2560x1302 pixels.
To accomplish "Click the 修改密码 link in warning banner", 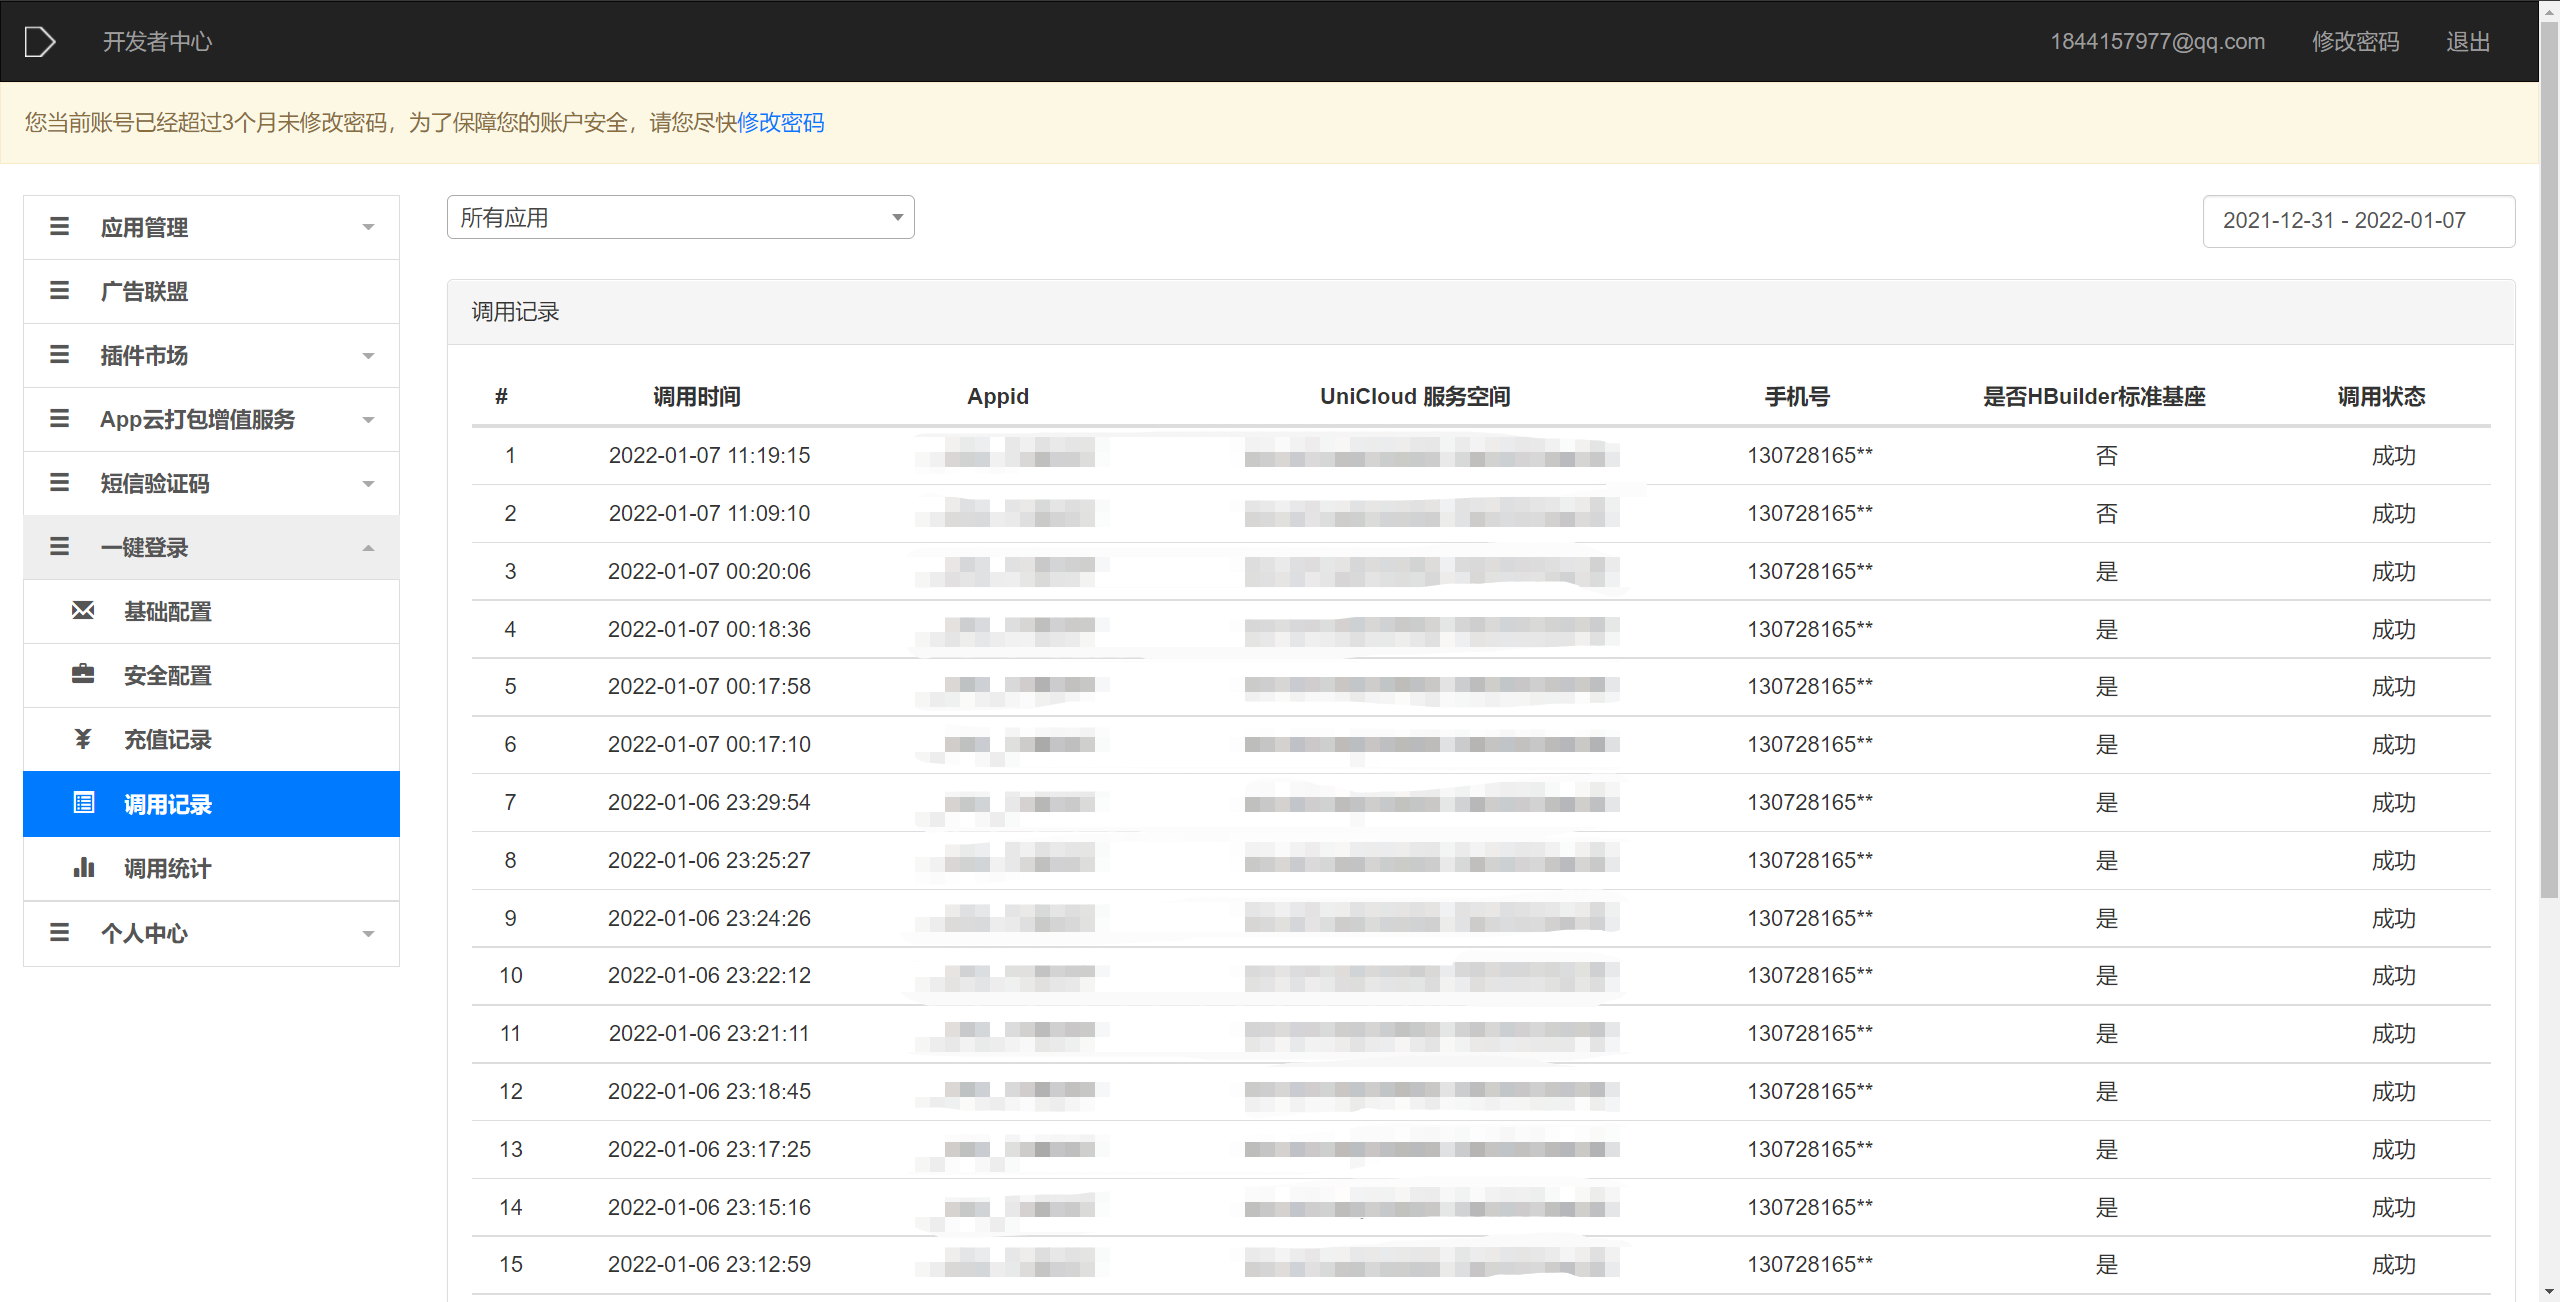I will coord(780,122).
